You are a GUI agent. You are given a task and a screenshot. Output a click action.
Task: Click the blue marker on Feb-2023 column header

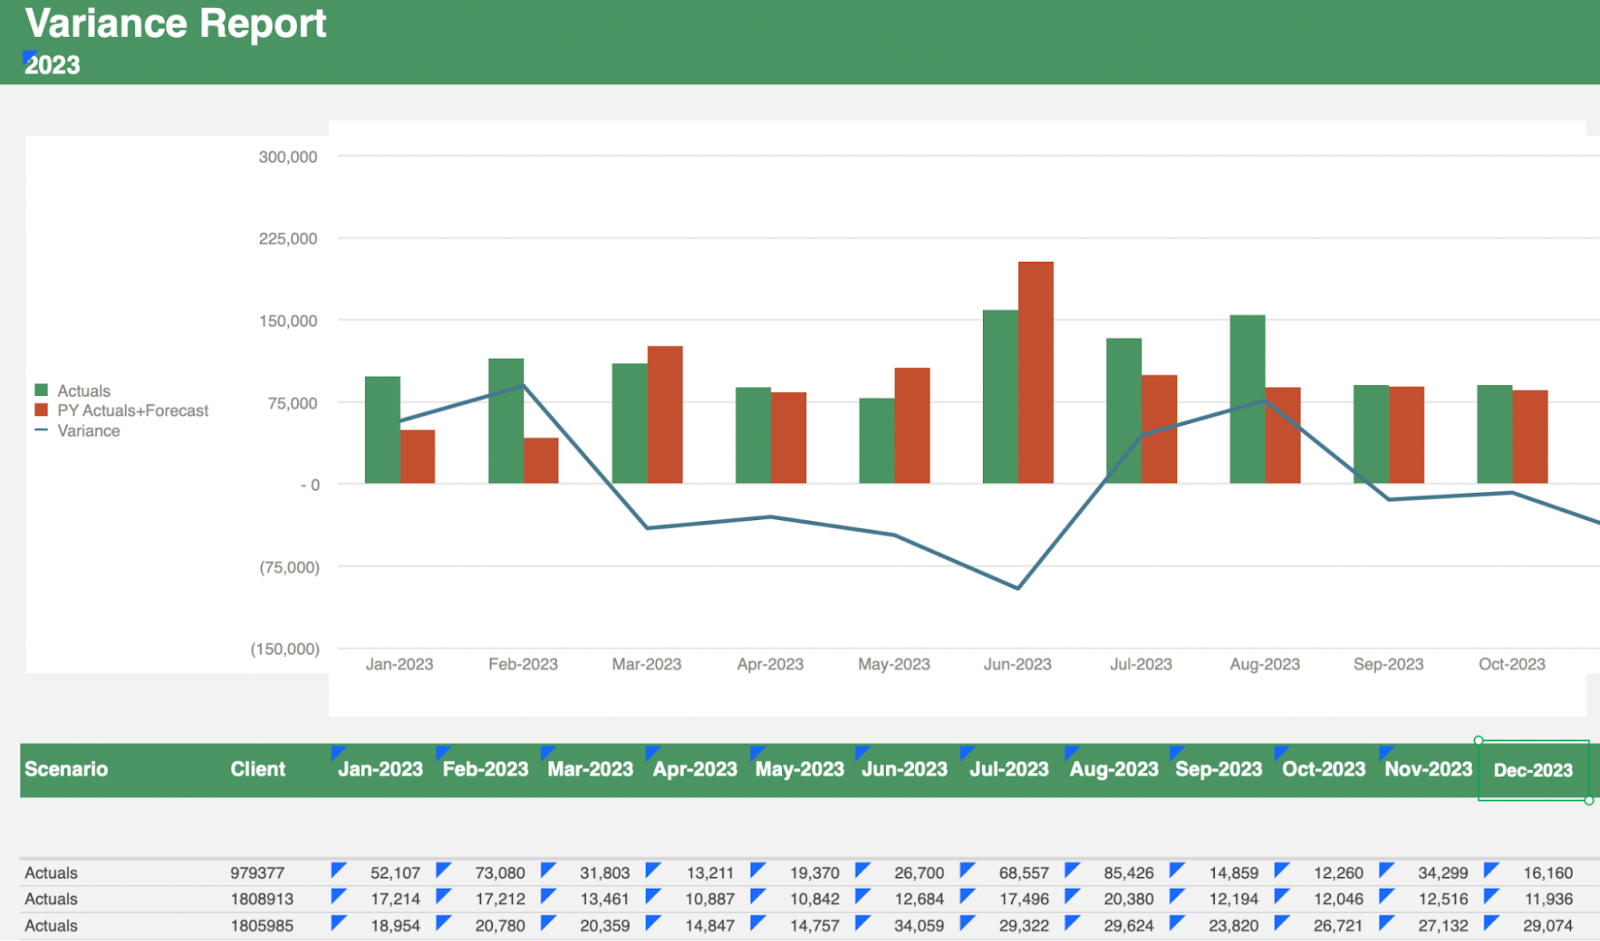tap(442, 752)
